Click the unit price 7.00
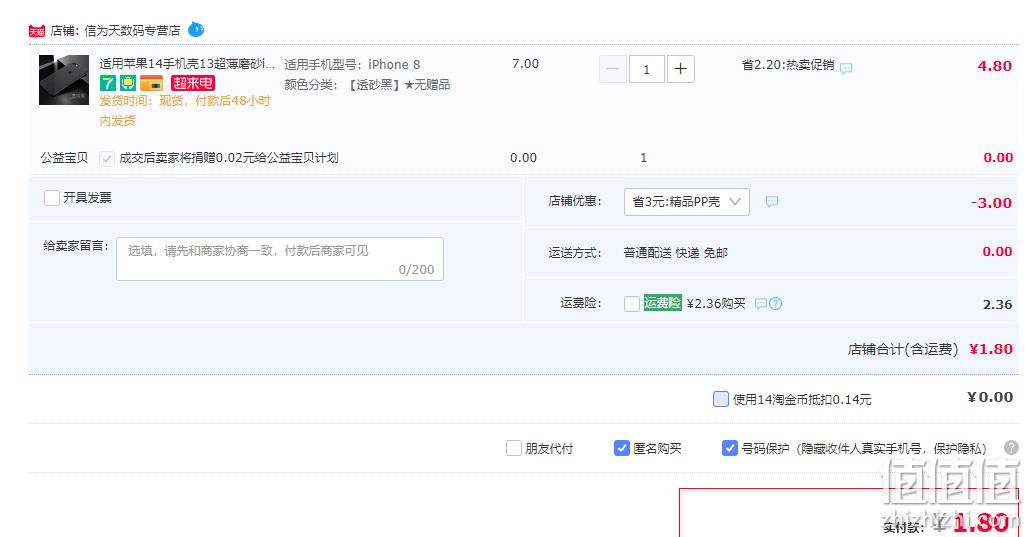Image resolution: width=1030 pixels, height=537 pixels. [526, 64]
